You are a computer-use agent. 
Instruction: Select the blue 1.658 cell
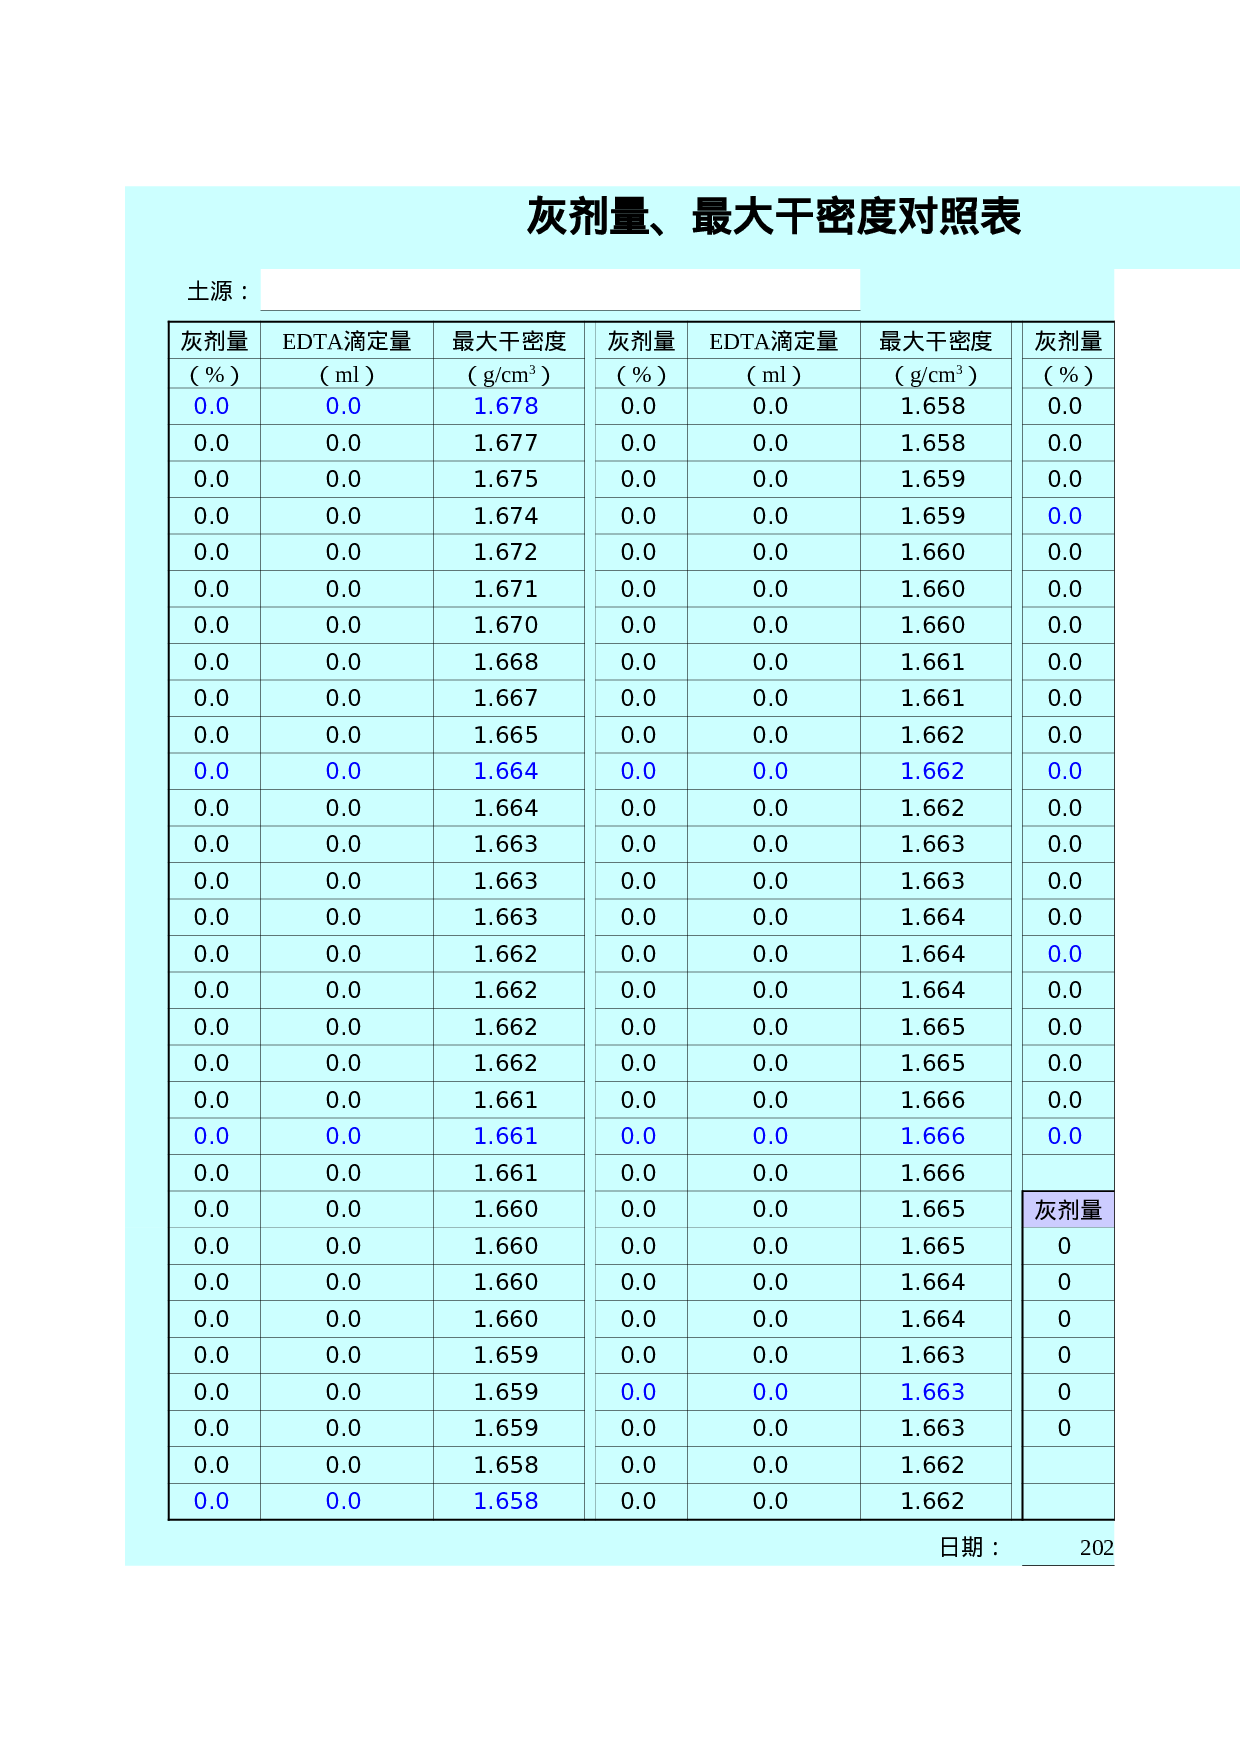508,1501
